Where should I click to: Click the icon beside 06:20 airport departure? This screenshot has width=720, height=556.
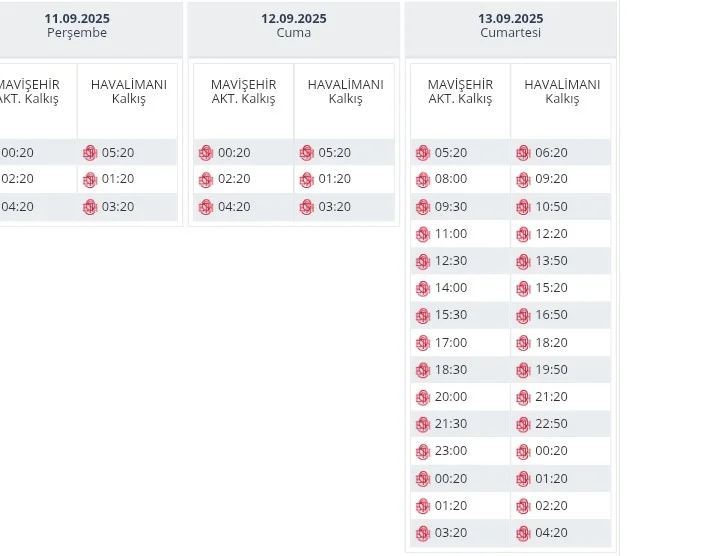coord(523,153)
